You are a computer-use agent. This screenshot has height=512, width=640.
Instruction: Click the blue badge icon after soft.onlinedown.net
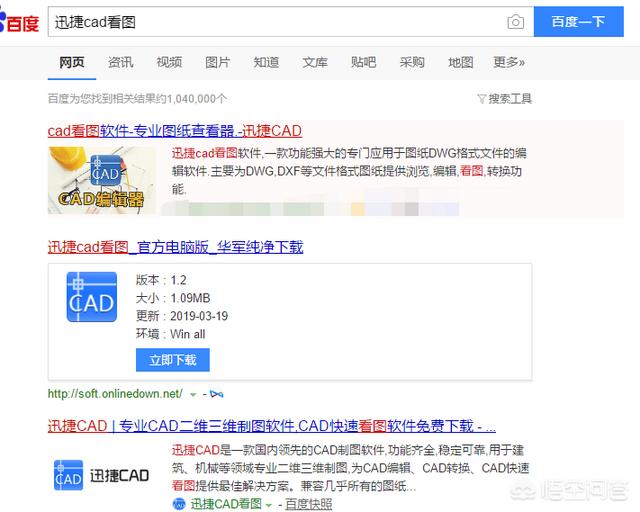217,393
